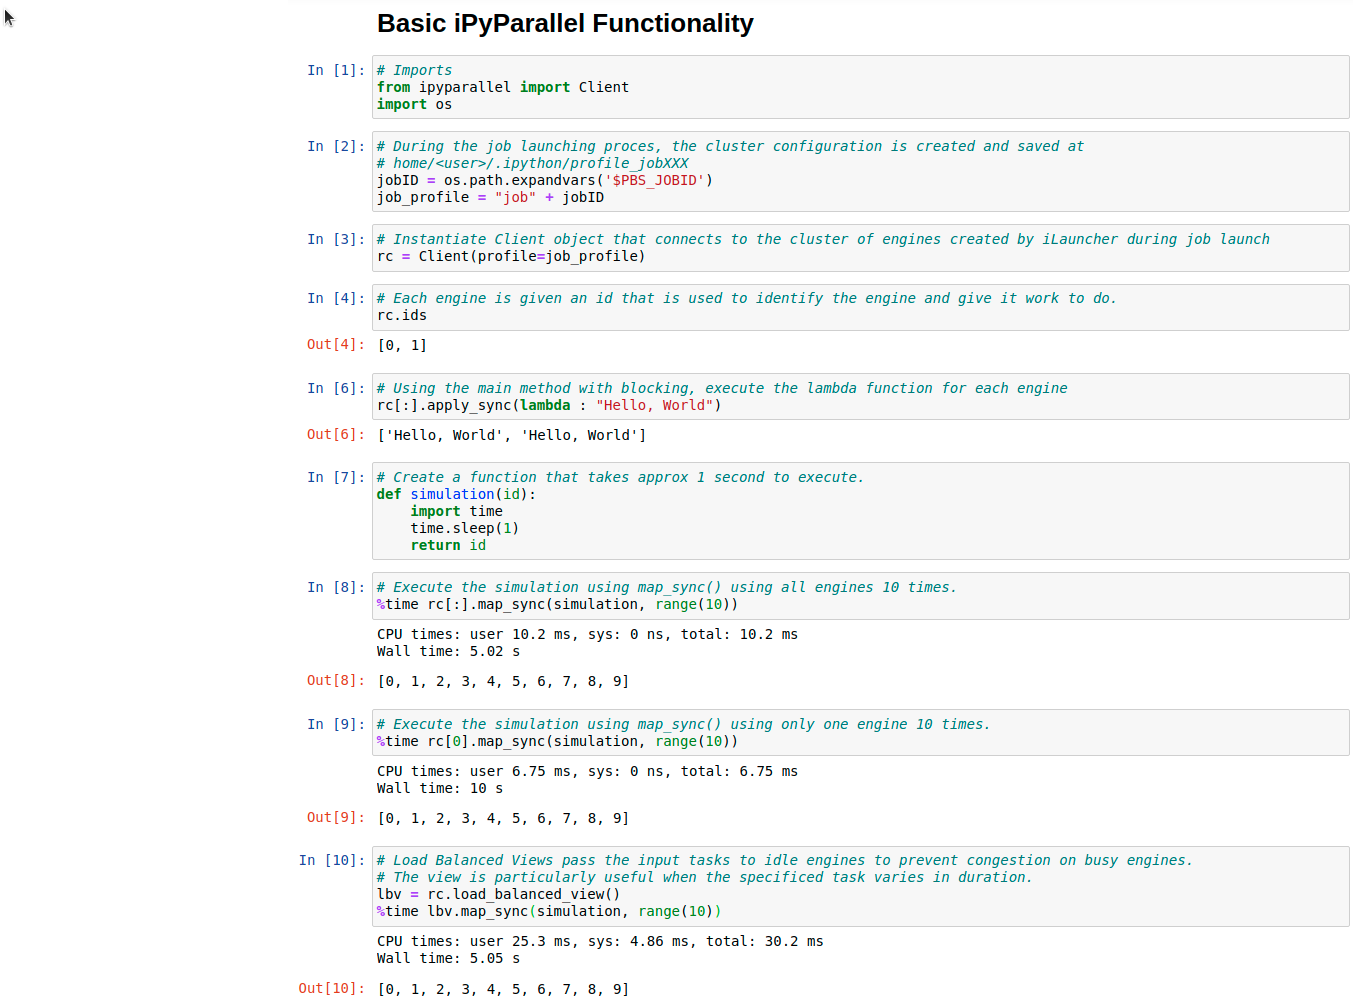1353x1002 pixels.
Task: Focus the rc[0].map_sync code cell
Action: (860, 733)
